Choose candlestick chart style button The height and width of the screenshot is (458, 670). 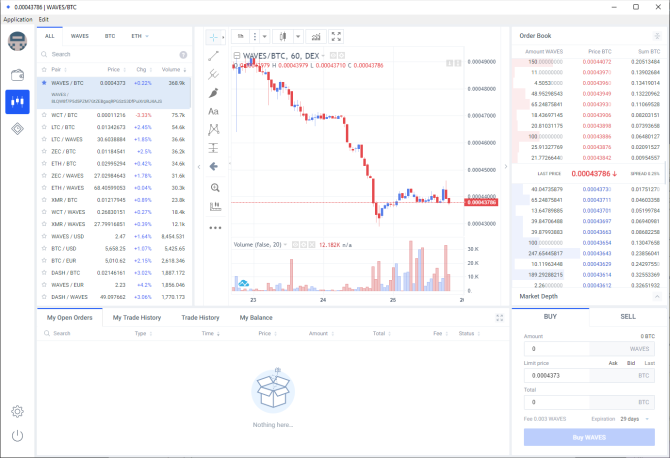tap(283, 37)
